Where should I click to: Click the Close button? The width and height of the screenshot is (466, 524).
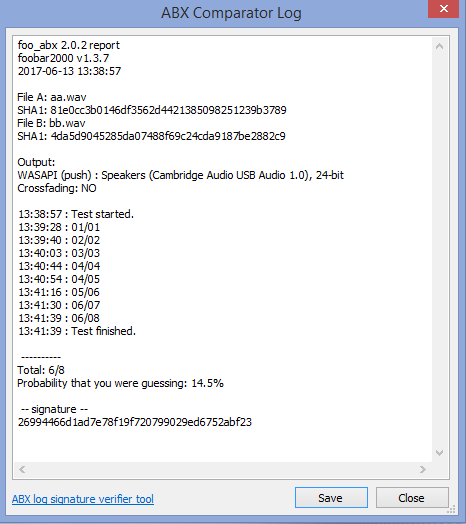coord(412,498)
